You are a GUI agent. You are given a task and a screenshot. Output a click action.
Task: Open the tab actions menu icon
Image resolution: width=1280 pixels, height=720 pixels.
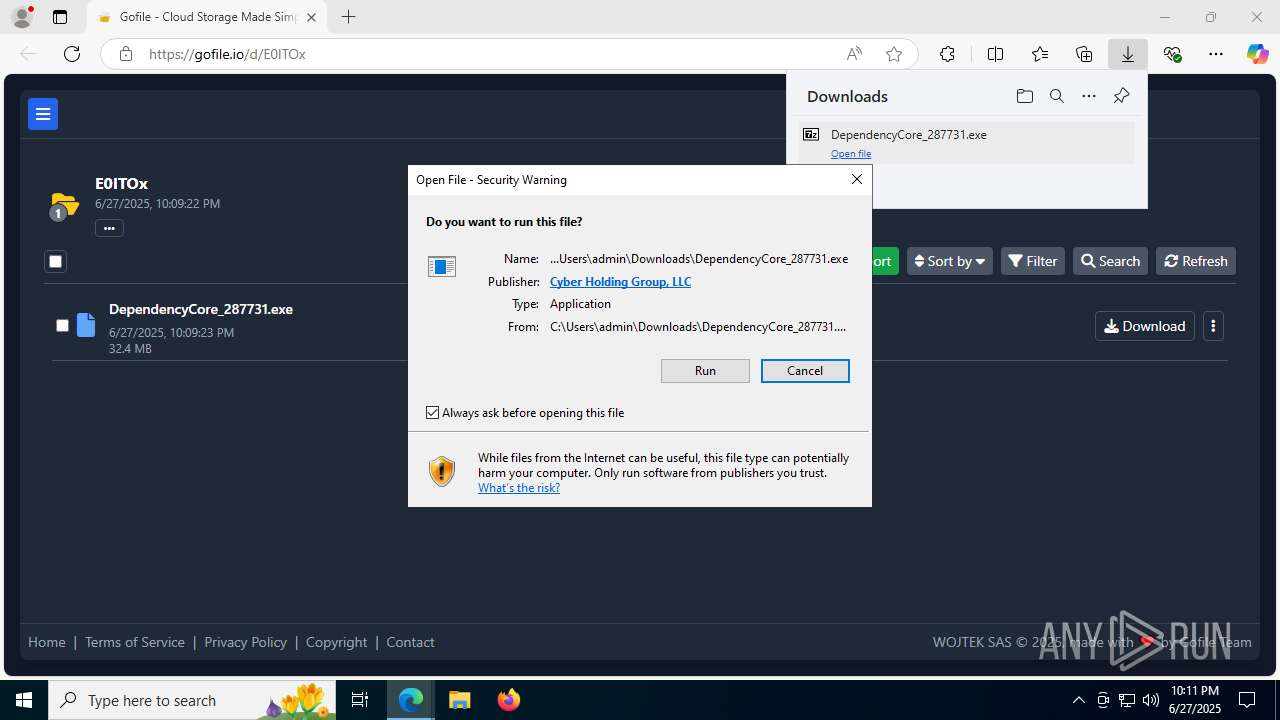click(60, 17)
